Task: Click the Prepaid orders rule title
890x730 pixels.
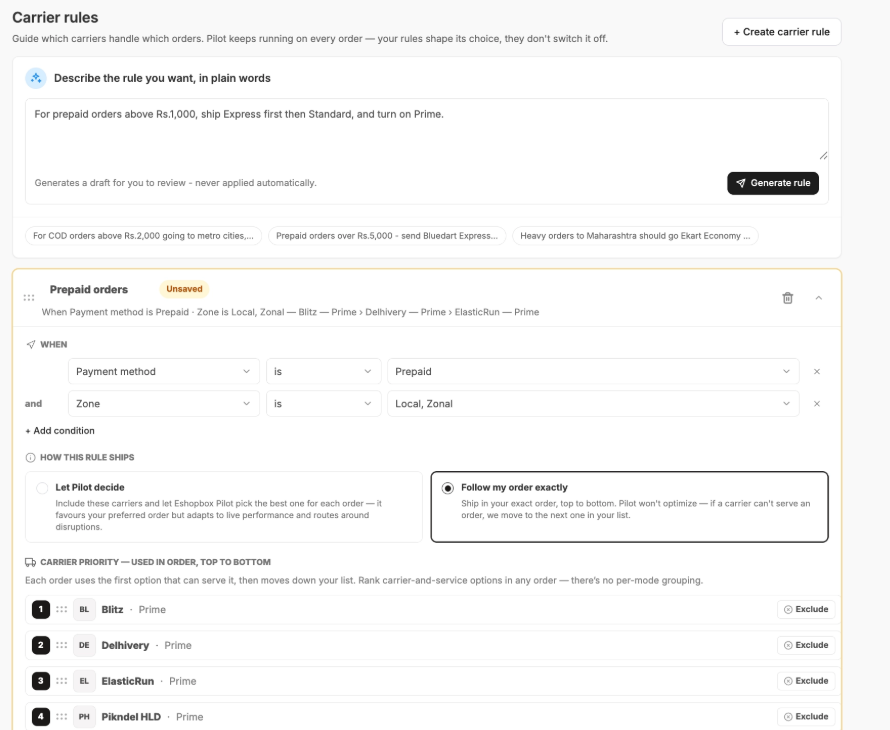Action: point(89,290)
